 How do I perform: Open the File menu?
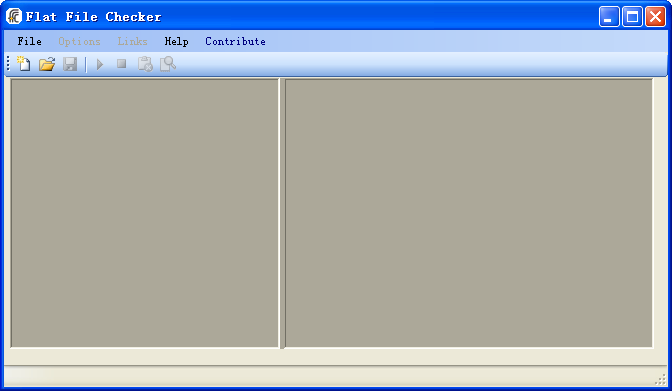30,42
